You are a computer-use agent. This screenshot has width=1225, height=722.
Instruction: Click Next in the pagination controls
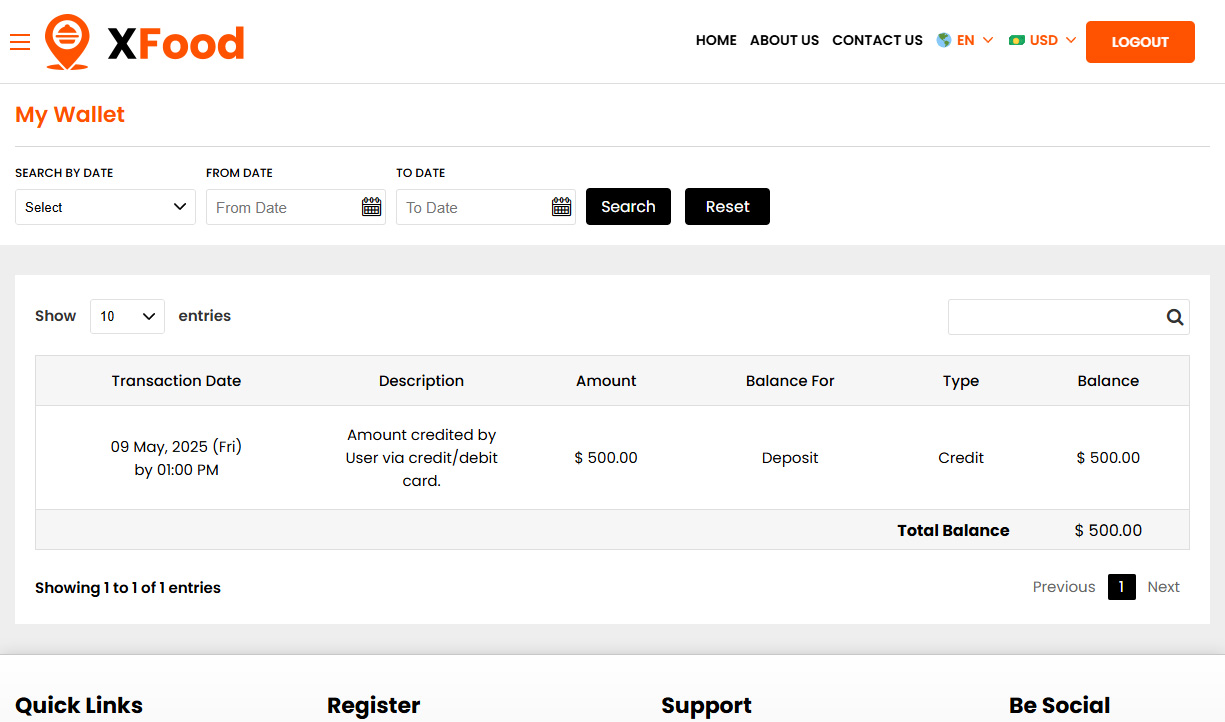click(1163, 587)
